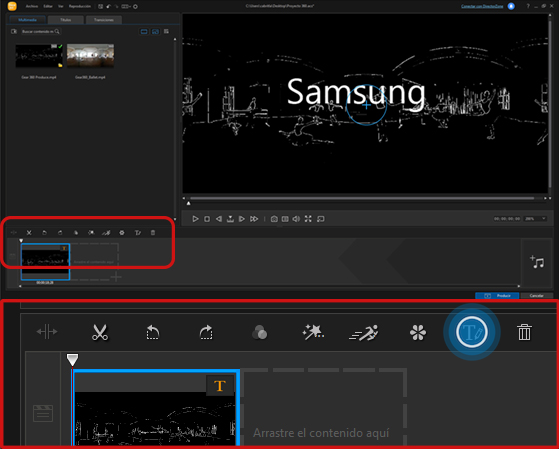Click rotate-right icon in the enlarged toolbar
The width and height of the screenshot is (559, 449).
click(x=206, y=332)
